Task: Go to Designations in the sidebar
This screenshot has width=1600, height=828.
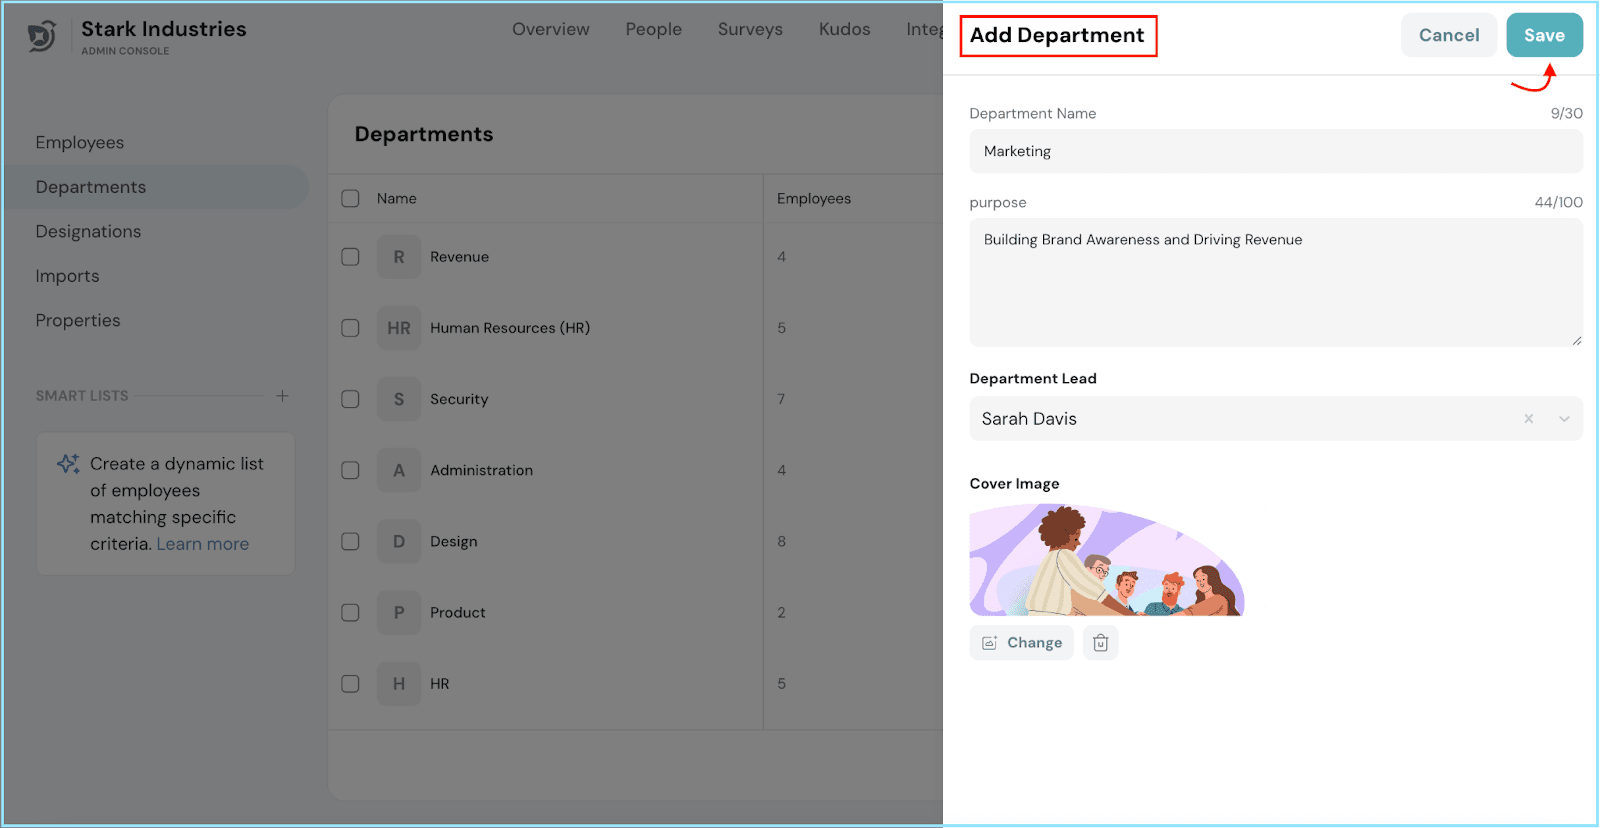Action: coord(88,232)
